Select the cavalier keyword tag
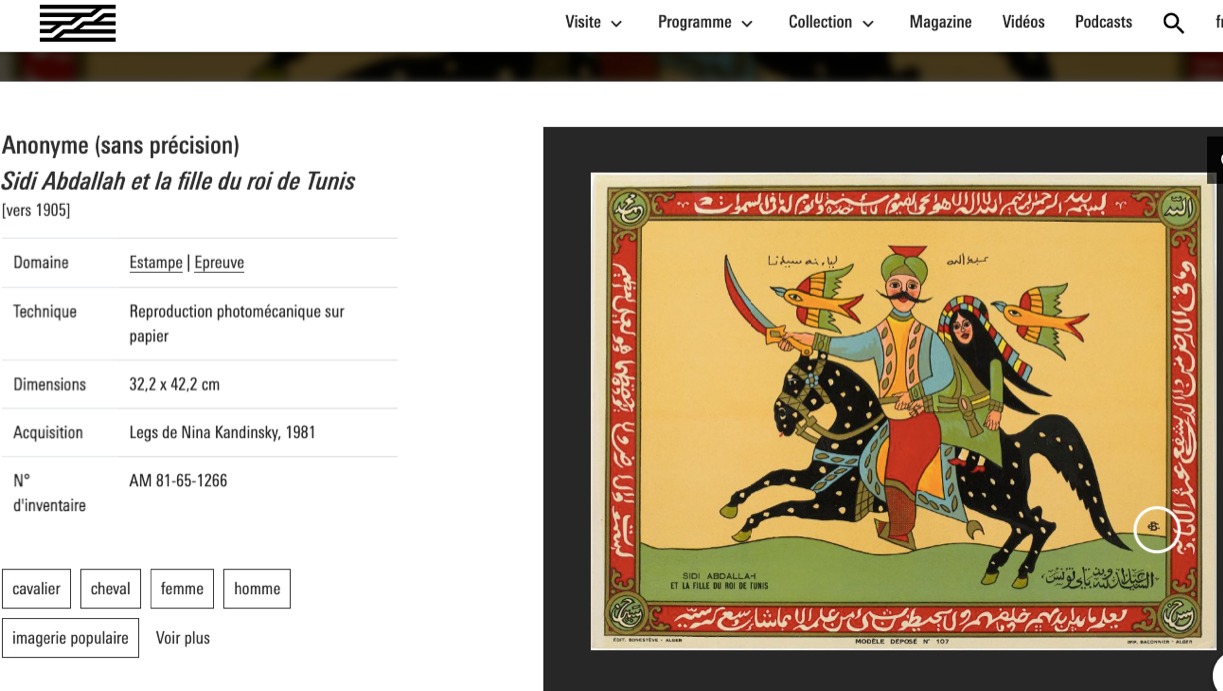1223x691 pixels. pos(36,589)
